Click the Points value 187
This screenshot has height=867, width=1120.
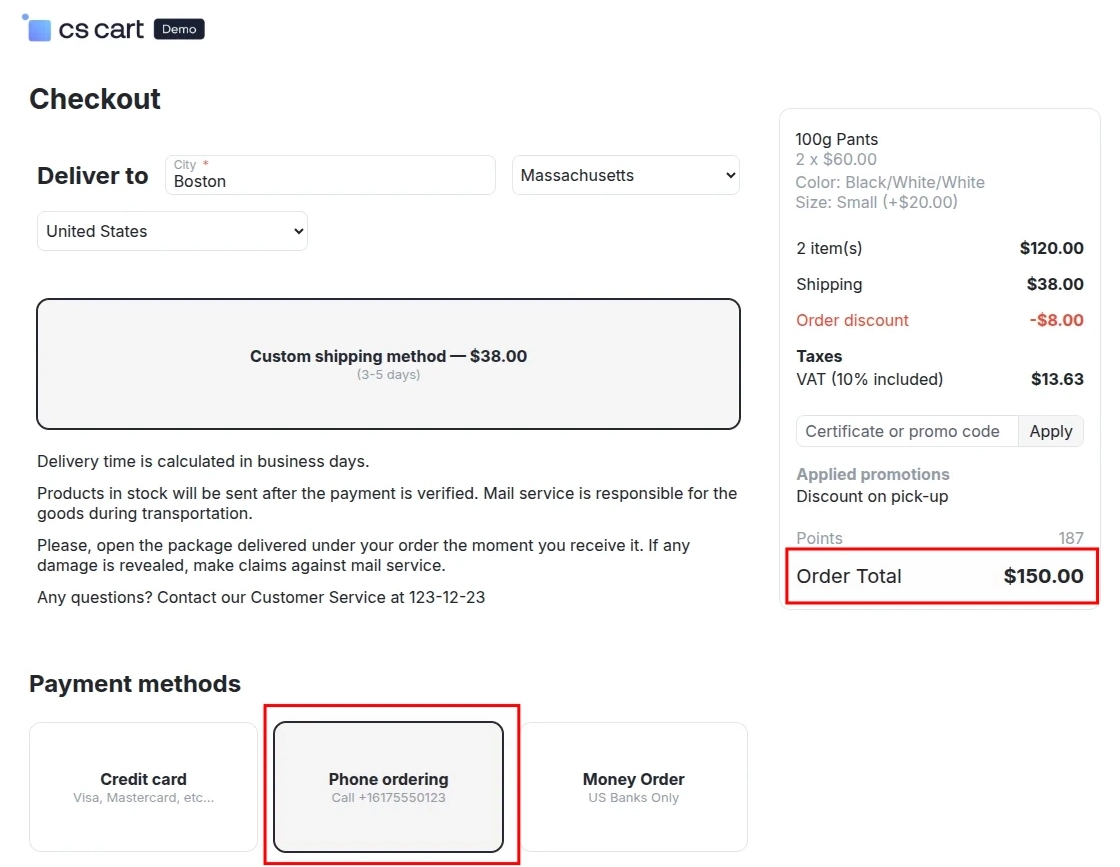pyautogui.click(x=1072, y=538)
